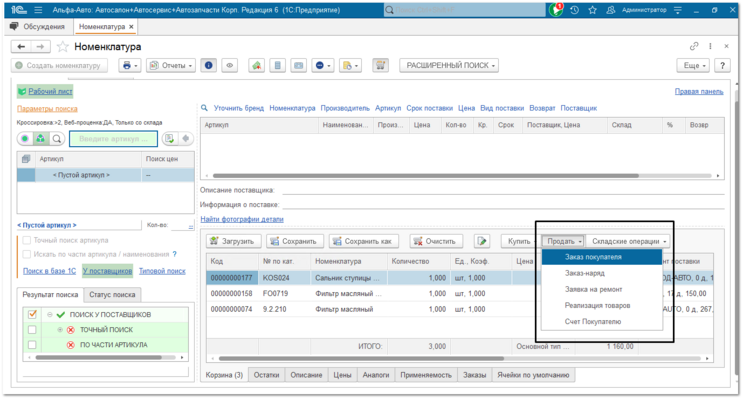
Task: Toggle the Продать dropdown button
Action: 563,241
